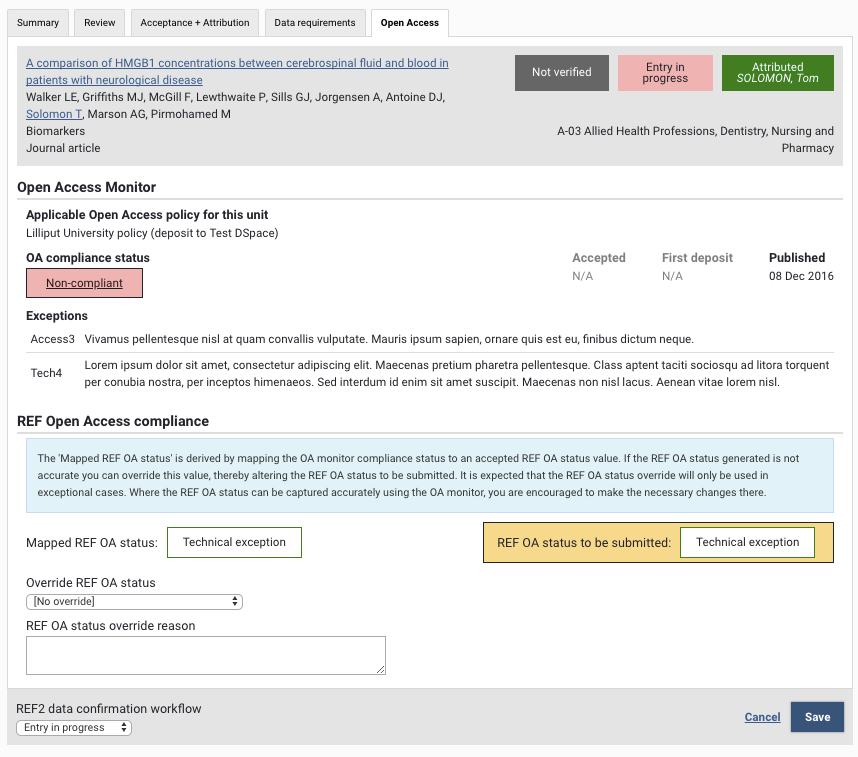Click the Not verified status badge

coord(561,73)
